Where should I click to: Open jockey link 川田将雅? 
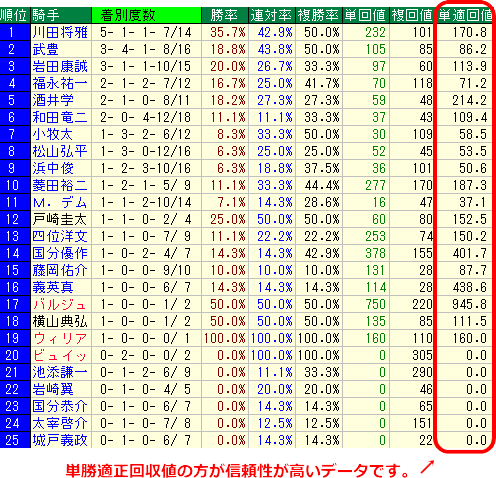(x=60, y=32)
